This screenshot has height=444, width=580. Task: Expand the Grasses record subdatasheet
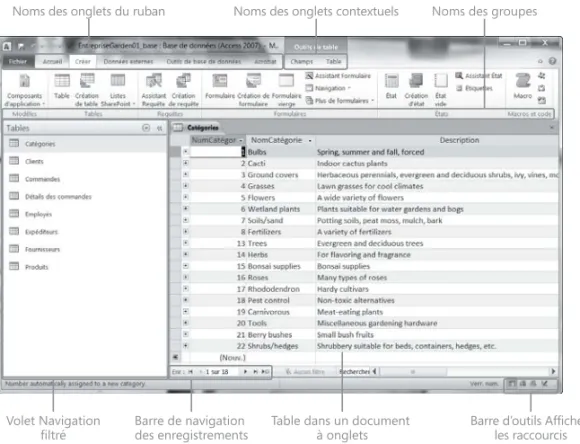(x=186, y=186)
